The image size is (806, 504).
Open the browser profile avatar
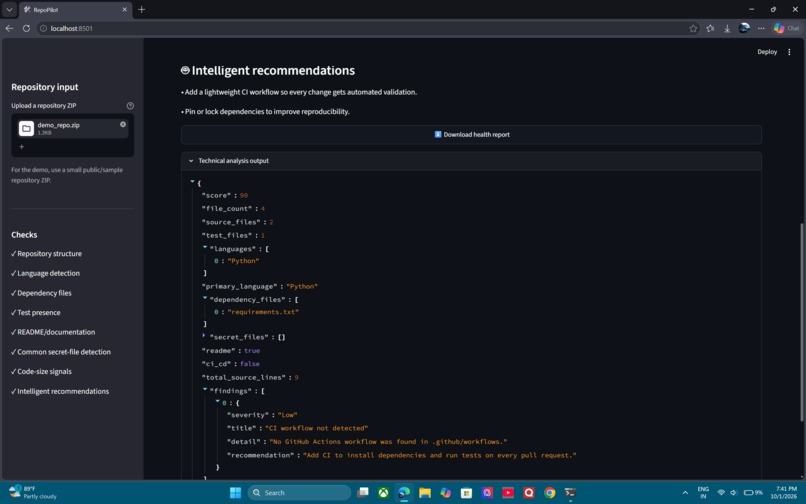[744, 28]
